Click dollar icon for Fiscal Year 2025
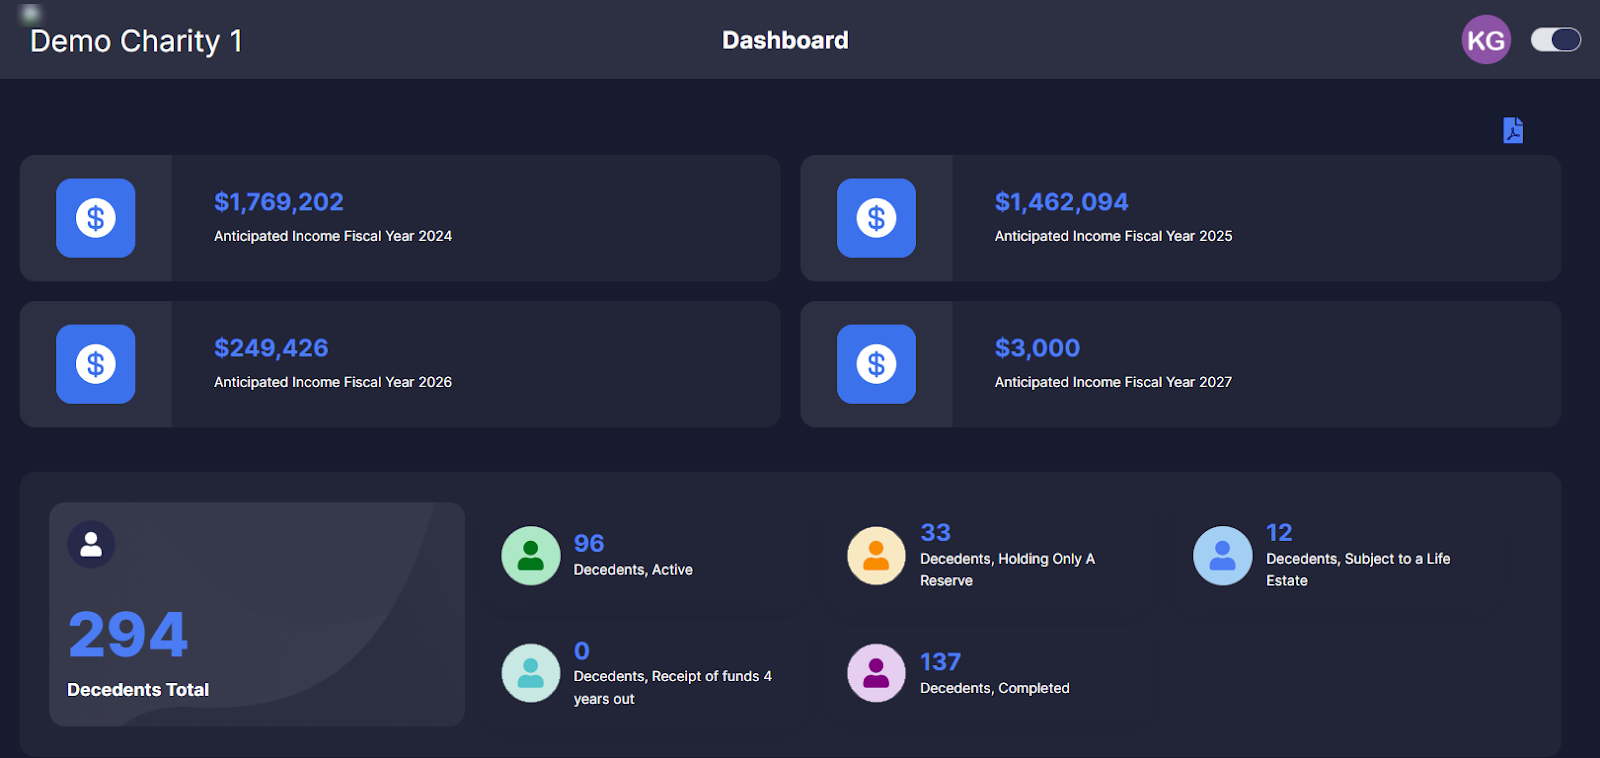Screen dimensions: 1600x758 coord(876,218)
